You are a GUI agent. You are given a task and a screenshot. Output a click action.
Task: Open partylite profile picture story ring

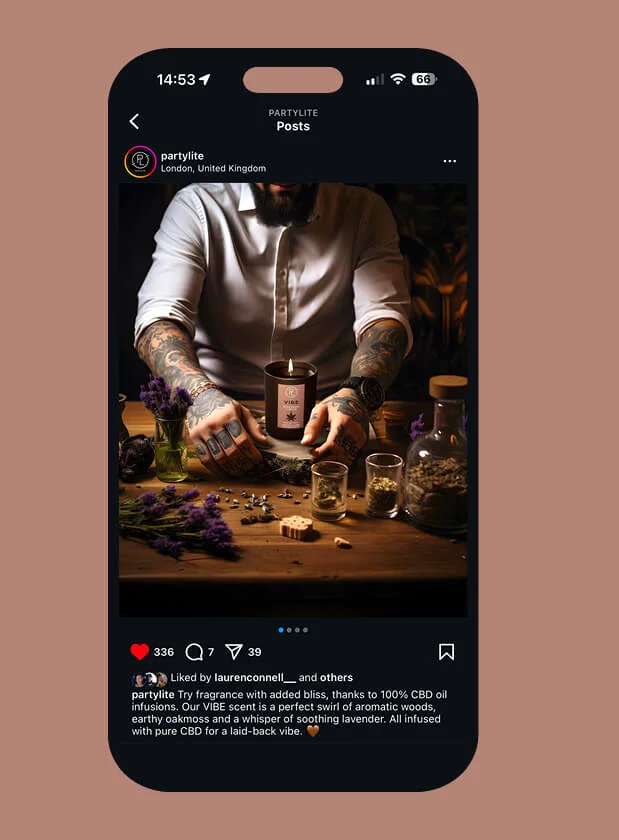(140, 161)
